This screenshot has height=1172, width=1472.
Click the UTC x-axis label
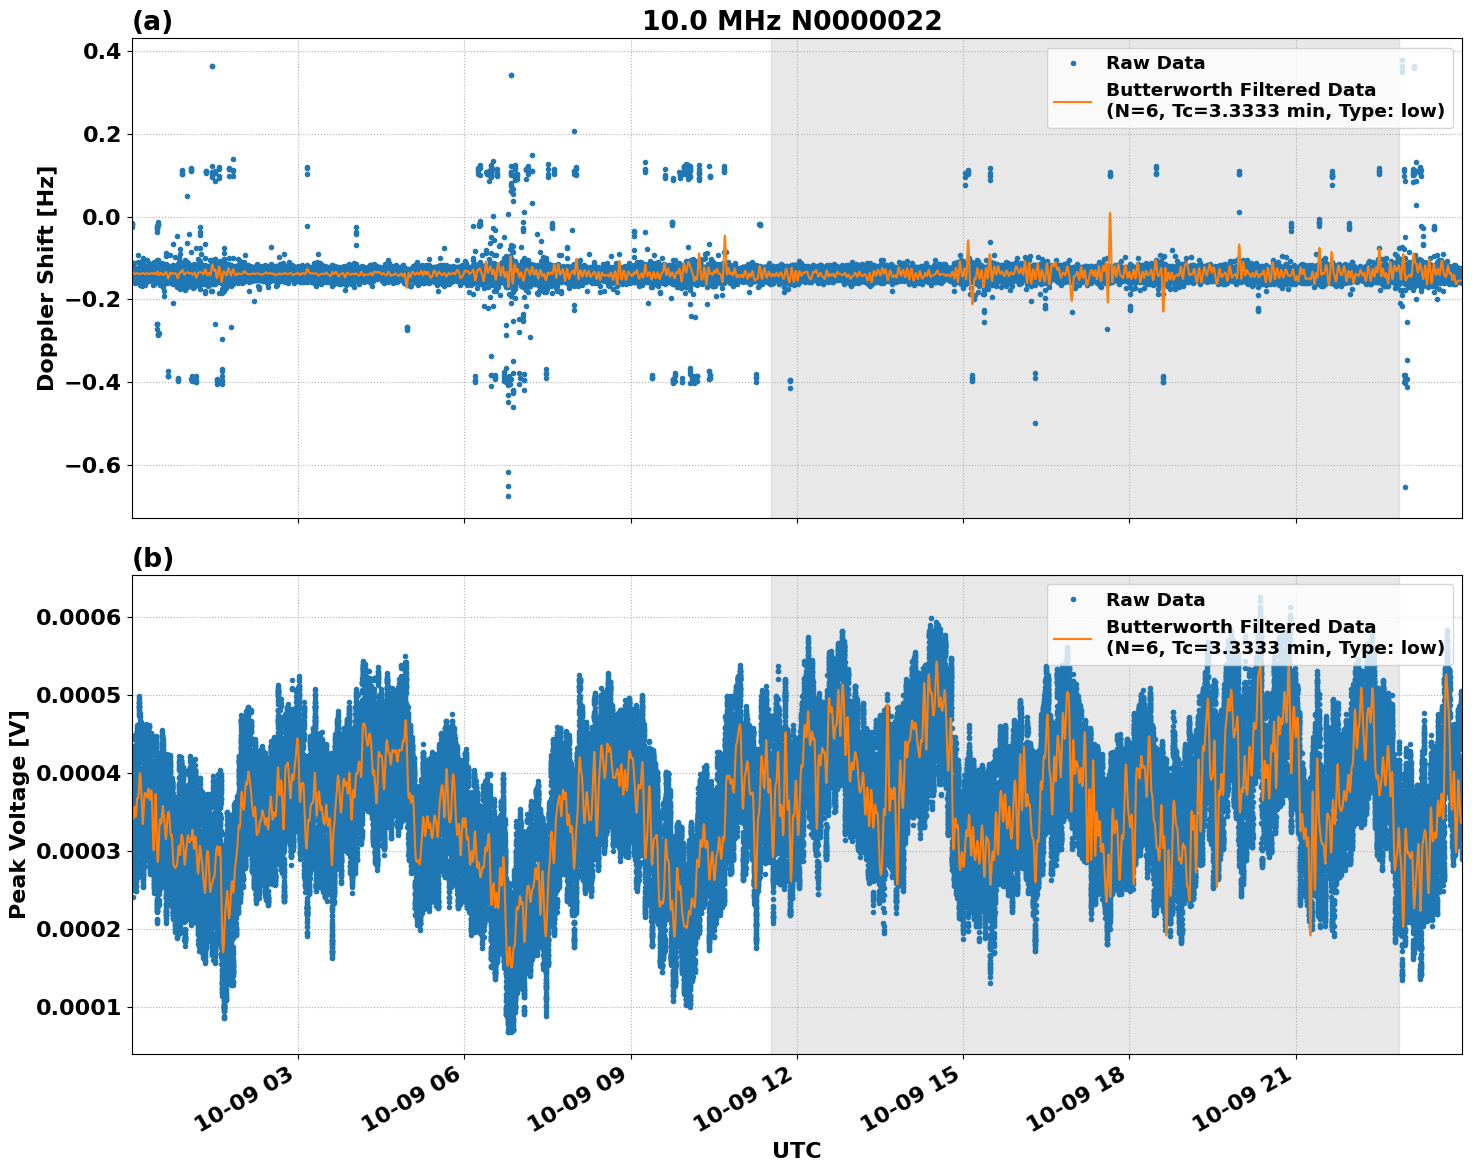click(x=796, y=1151)
